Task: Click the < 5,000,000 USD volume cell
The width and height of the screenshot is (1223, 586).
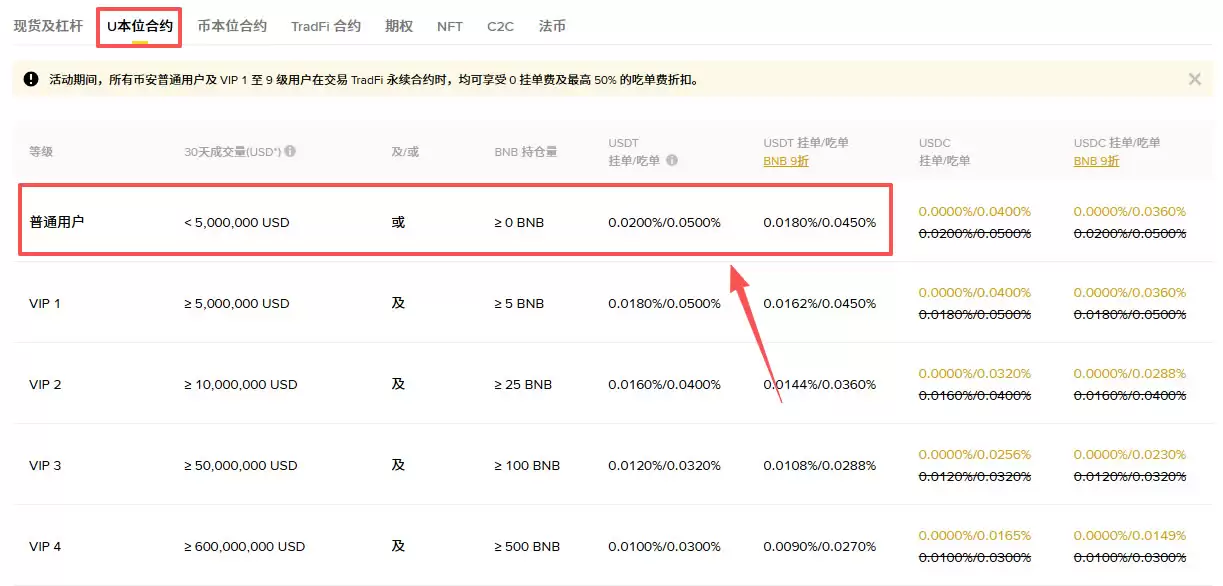Action: point(237,222)
